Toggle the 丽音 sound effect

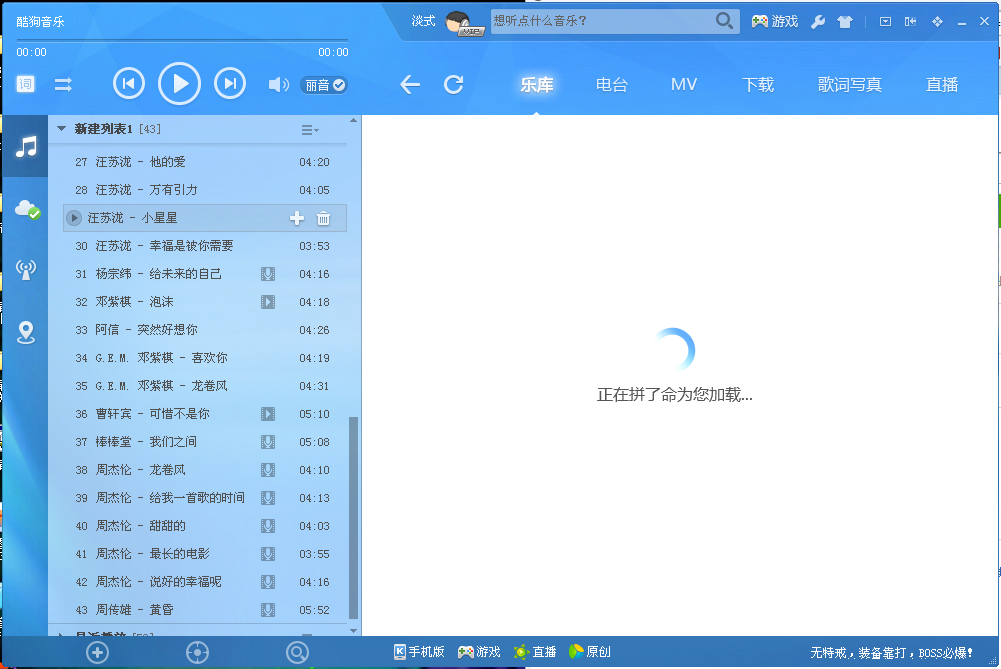(324, 85)
